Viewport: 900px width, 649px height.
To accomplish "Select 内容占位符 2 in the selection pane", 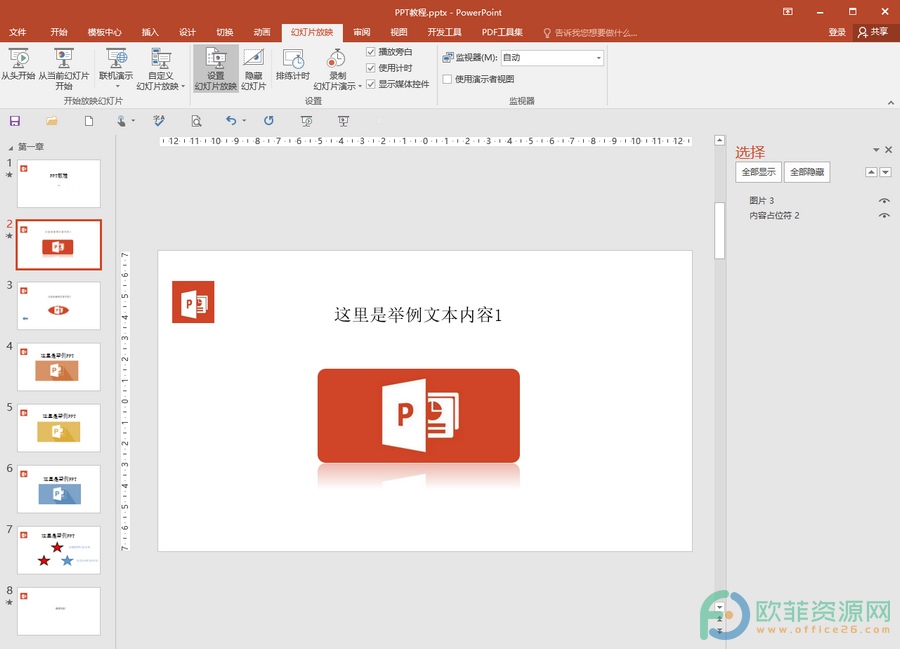I will 774,216.
